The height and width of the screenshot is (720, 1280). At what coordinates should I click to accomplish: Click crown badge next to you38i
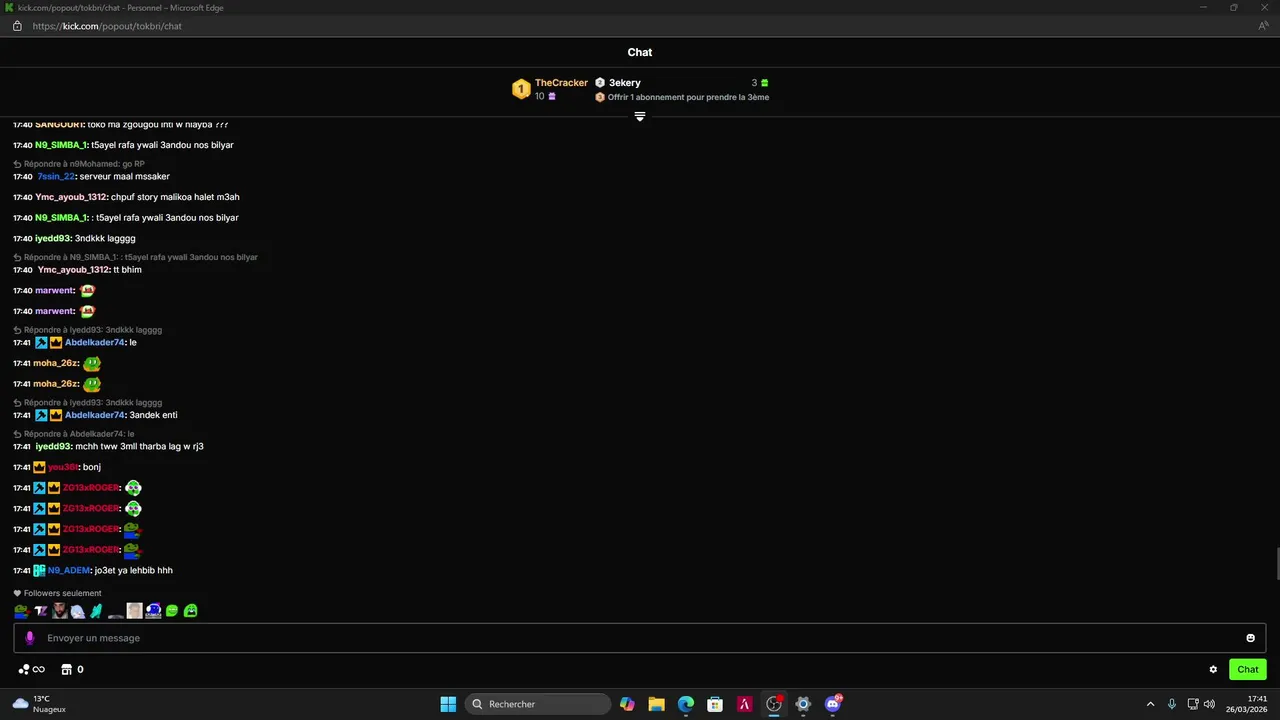pyautogui.click(x=39, y=467)
